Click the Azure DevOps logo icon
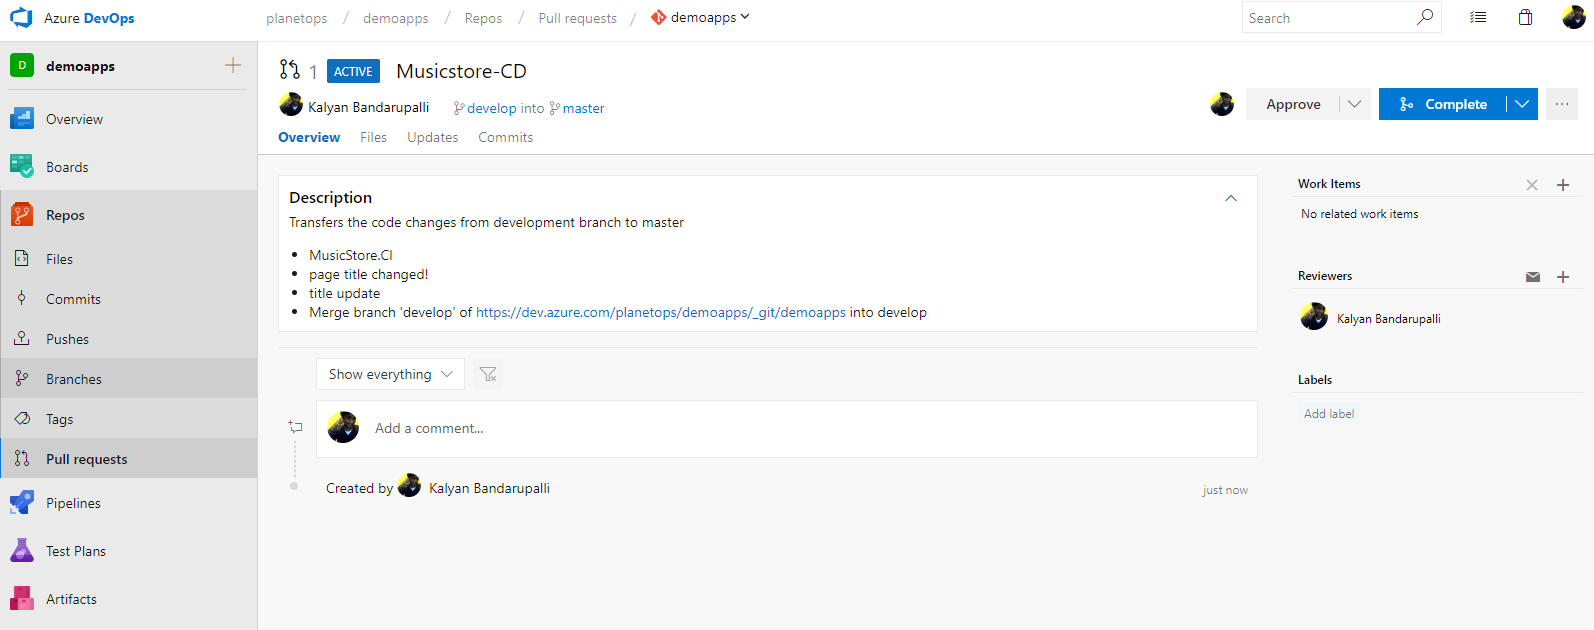The width and height of the screenshot is (1594, 630). [x=21, y=18]
